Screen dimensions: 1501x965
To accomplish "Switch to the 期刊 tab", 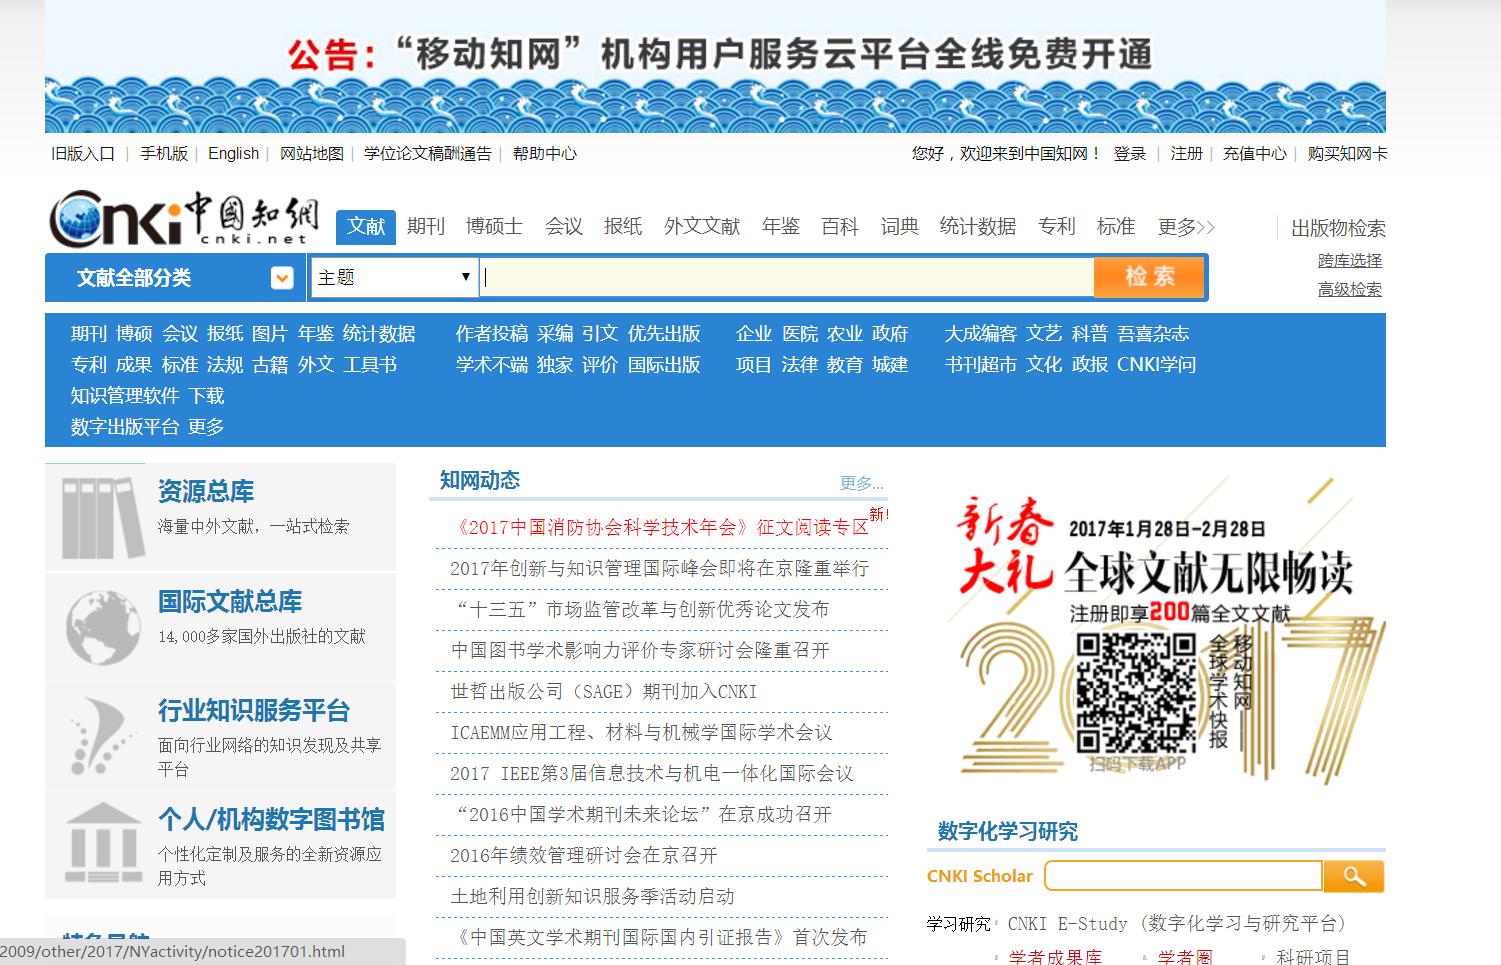I will [x=426, y=226].
